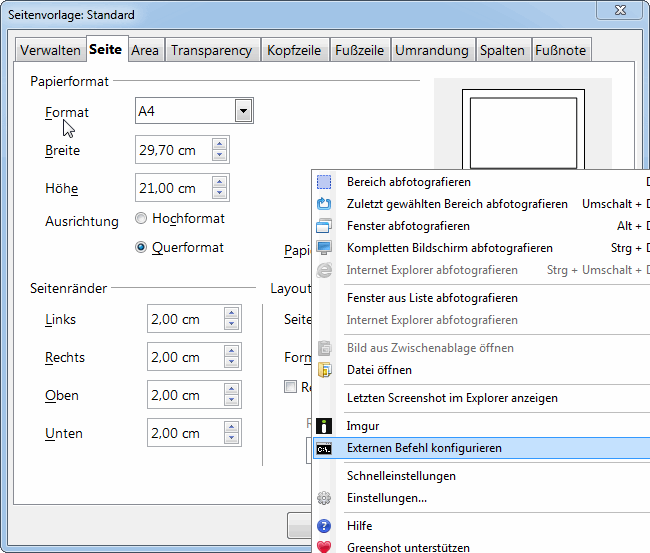Image resolution: width=650 pixels, height=553 pixels.
Task: Decrease the Oben margin value
Action: tap(231, 400)
